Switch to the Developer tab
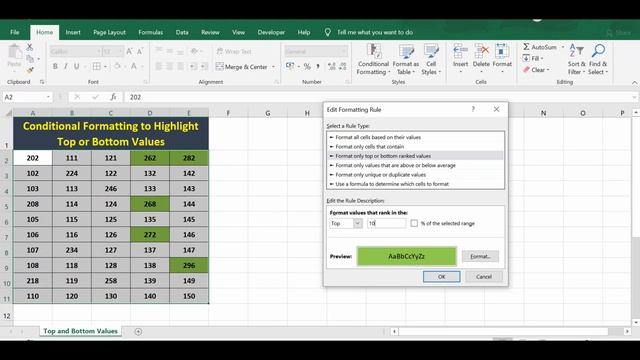Viewport: 640px width, 360px height. pos(271,32)
